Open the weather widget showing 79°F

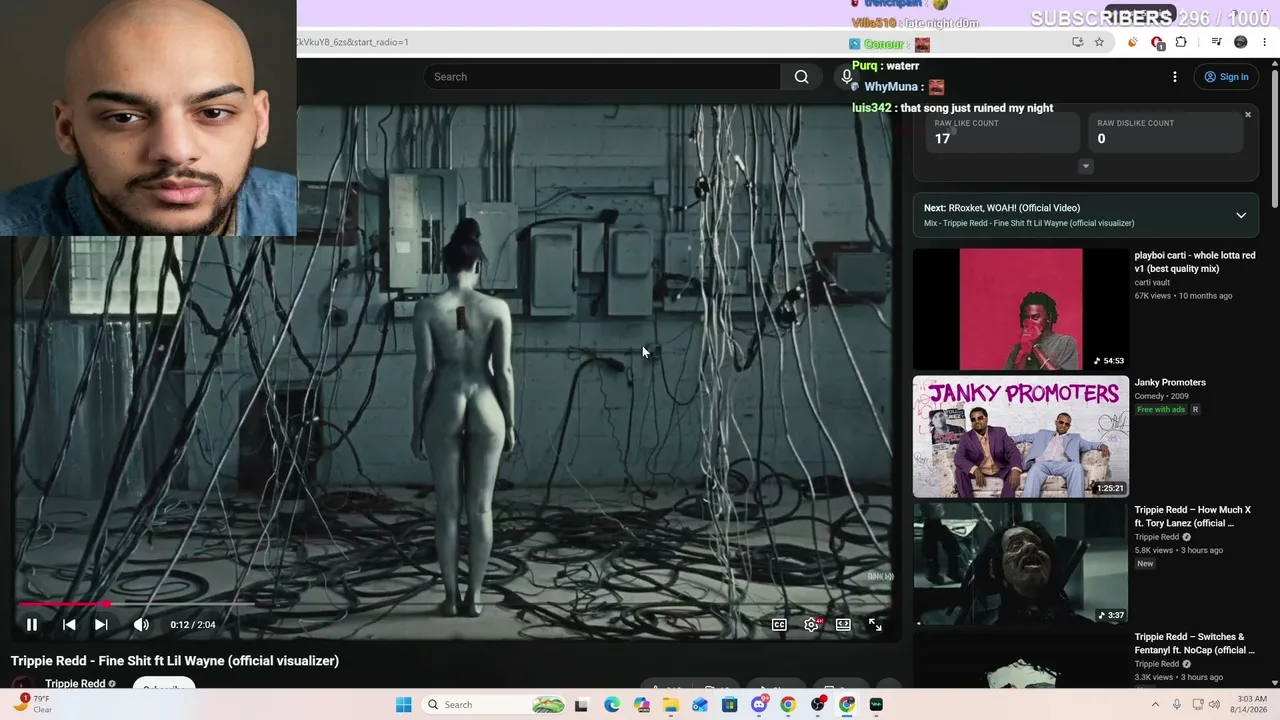(x=32, y=704)
